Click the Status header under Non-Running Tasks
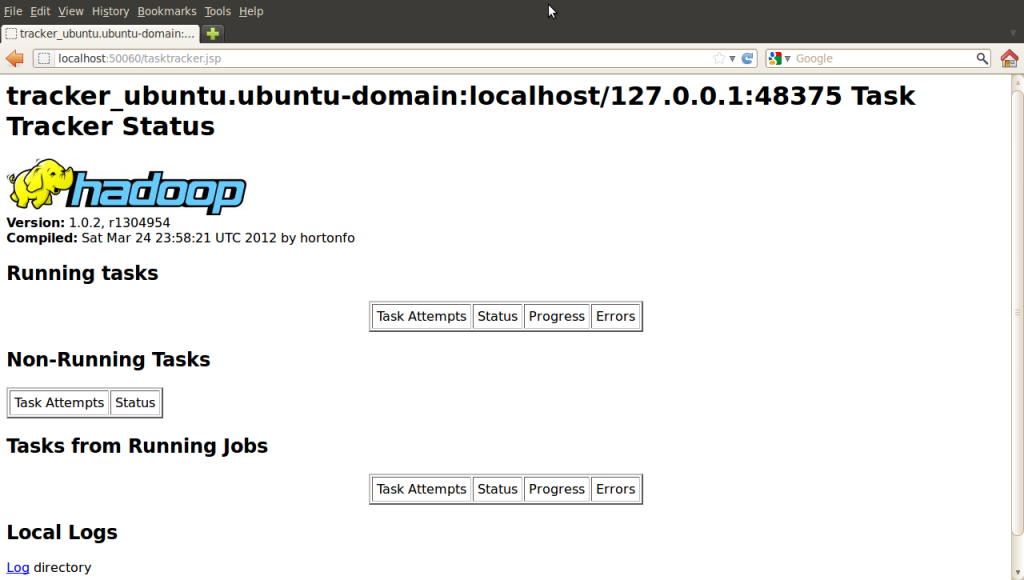1024x580 pixels. (135, 402)
